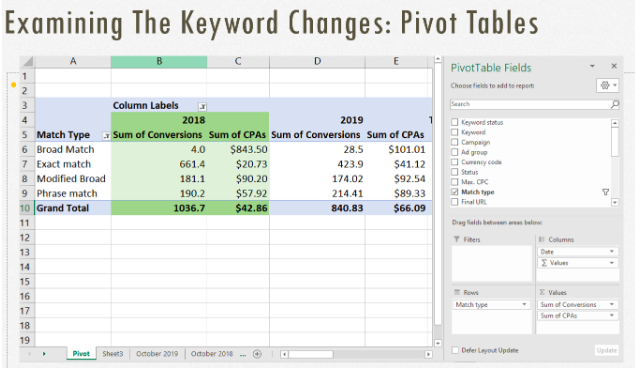
Task: Tick the Keyword status field checkbox
Action: [454, 122]
